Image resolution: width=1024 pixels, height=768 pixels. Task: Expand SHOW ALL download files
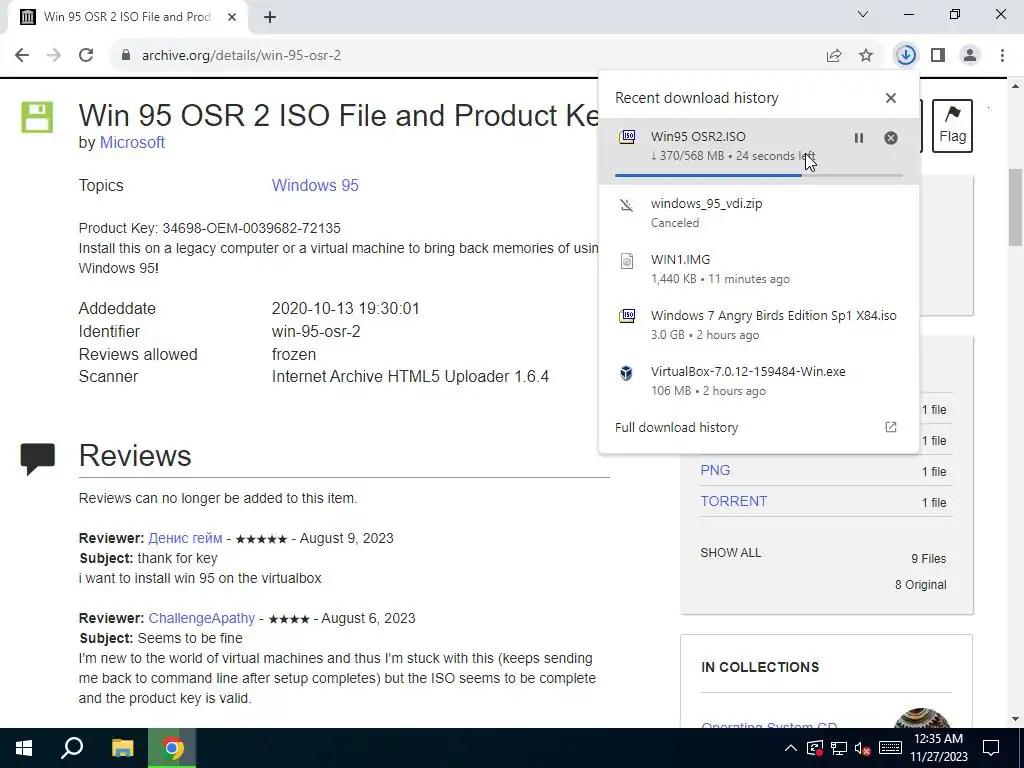(731, 552)
